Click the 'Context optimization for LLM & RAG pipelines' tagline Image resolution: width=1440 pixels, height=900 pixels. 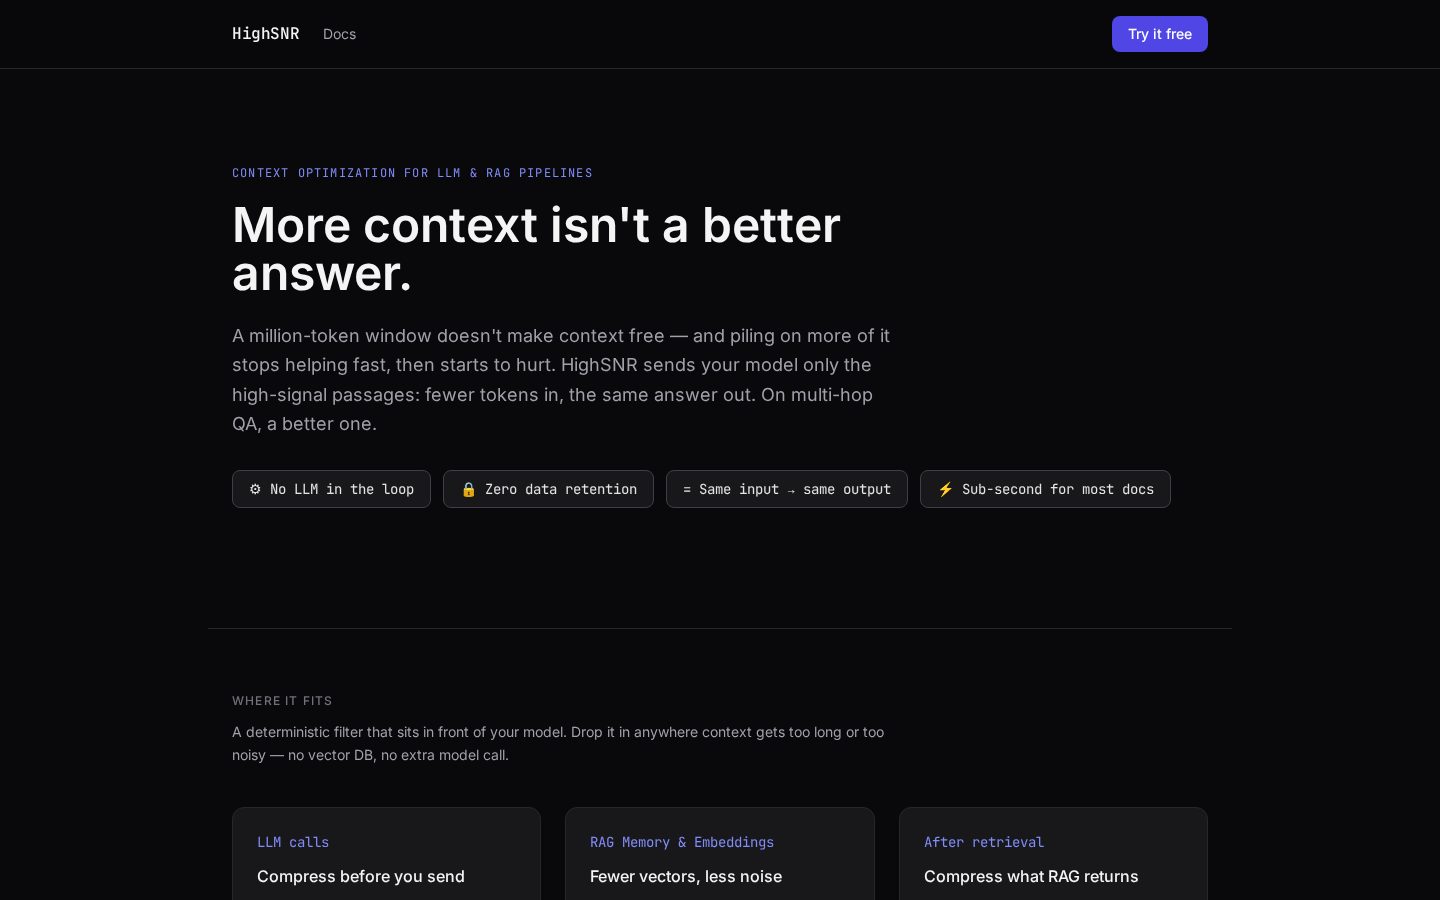pos(412,173)
